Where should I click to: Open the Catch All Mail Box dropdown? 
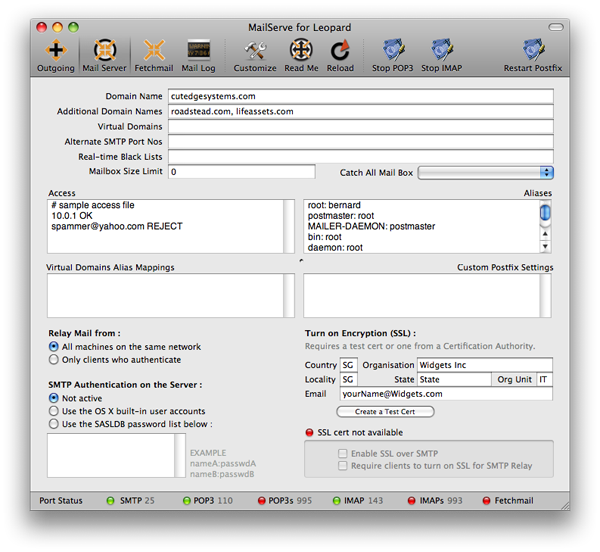pyautogui.click(x=485, y=173)
